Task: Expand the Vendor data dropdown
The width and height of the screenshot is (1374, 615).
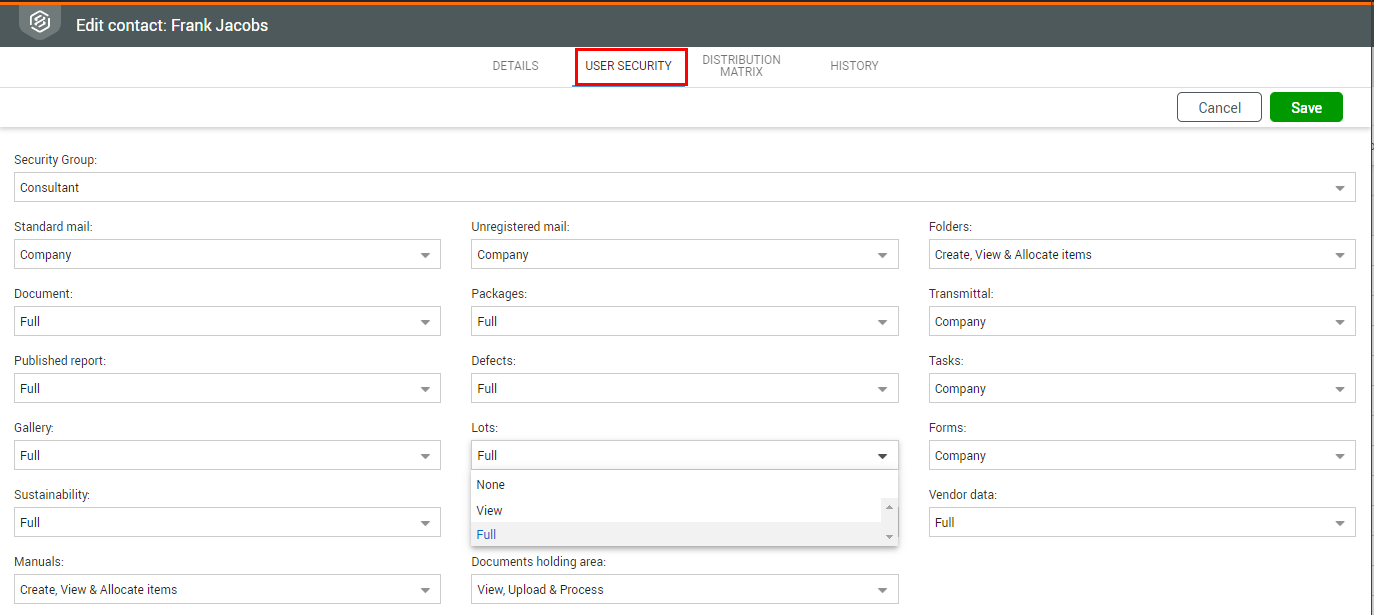Action: (1141, 522)
